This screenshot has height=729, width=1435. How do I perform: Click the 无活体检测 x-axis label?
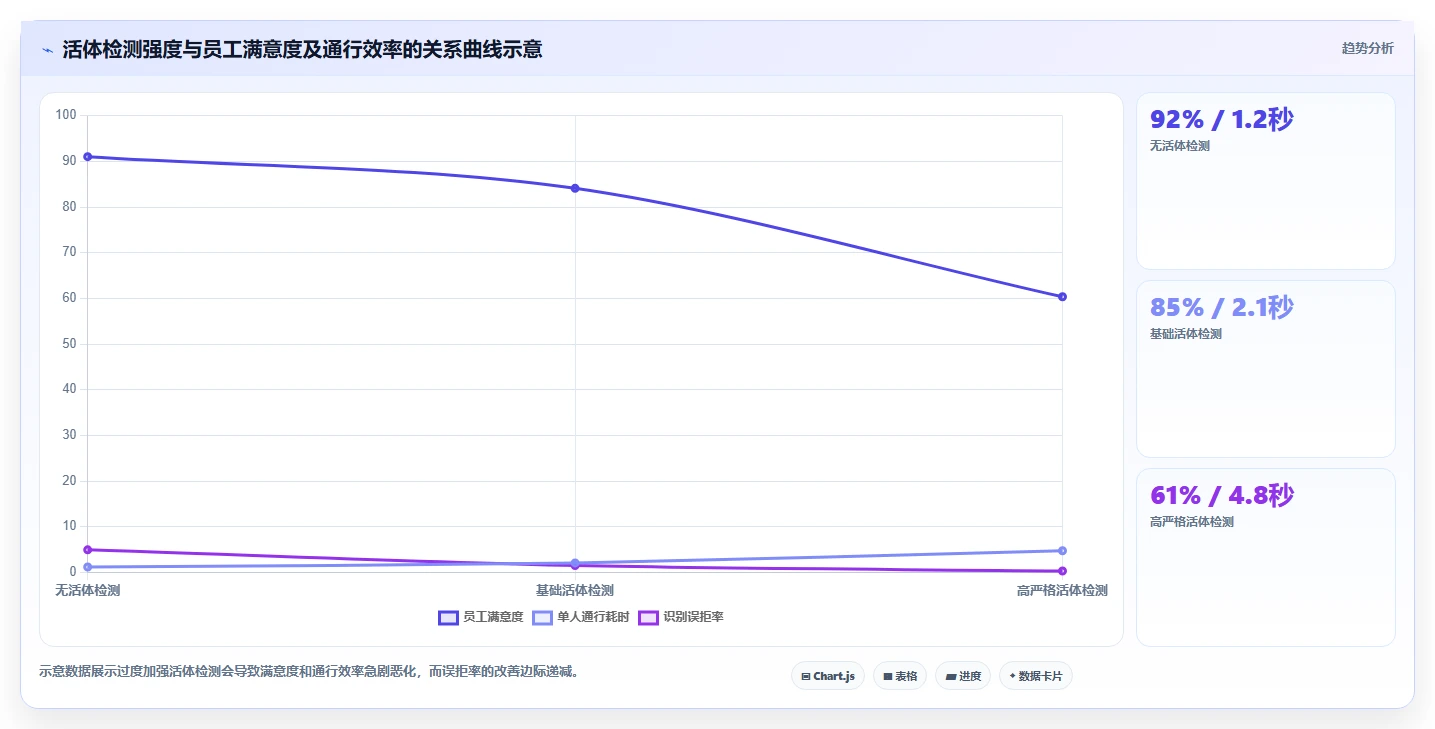(88, 591)
